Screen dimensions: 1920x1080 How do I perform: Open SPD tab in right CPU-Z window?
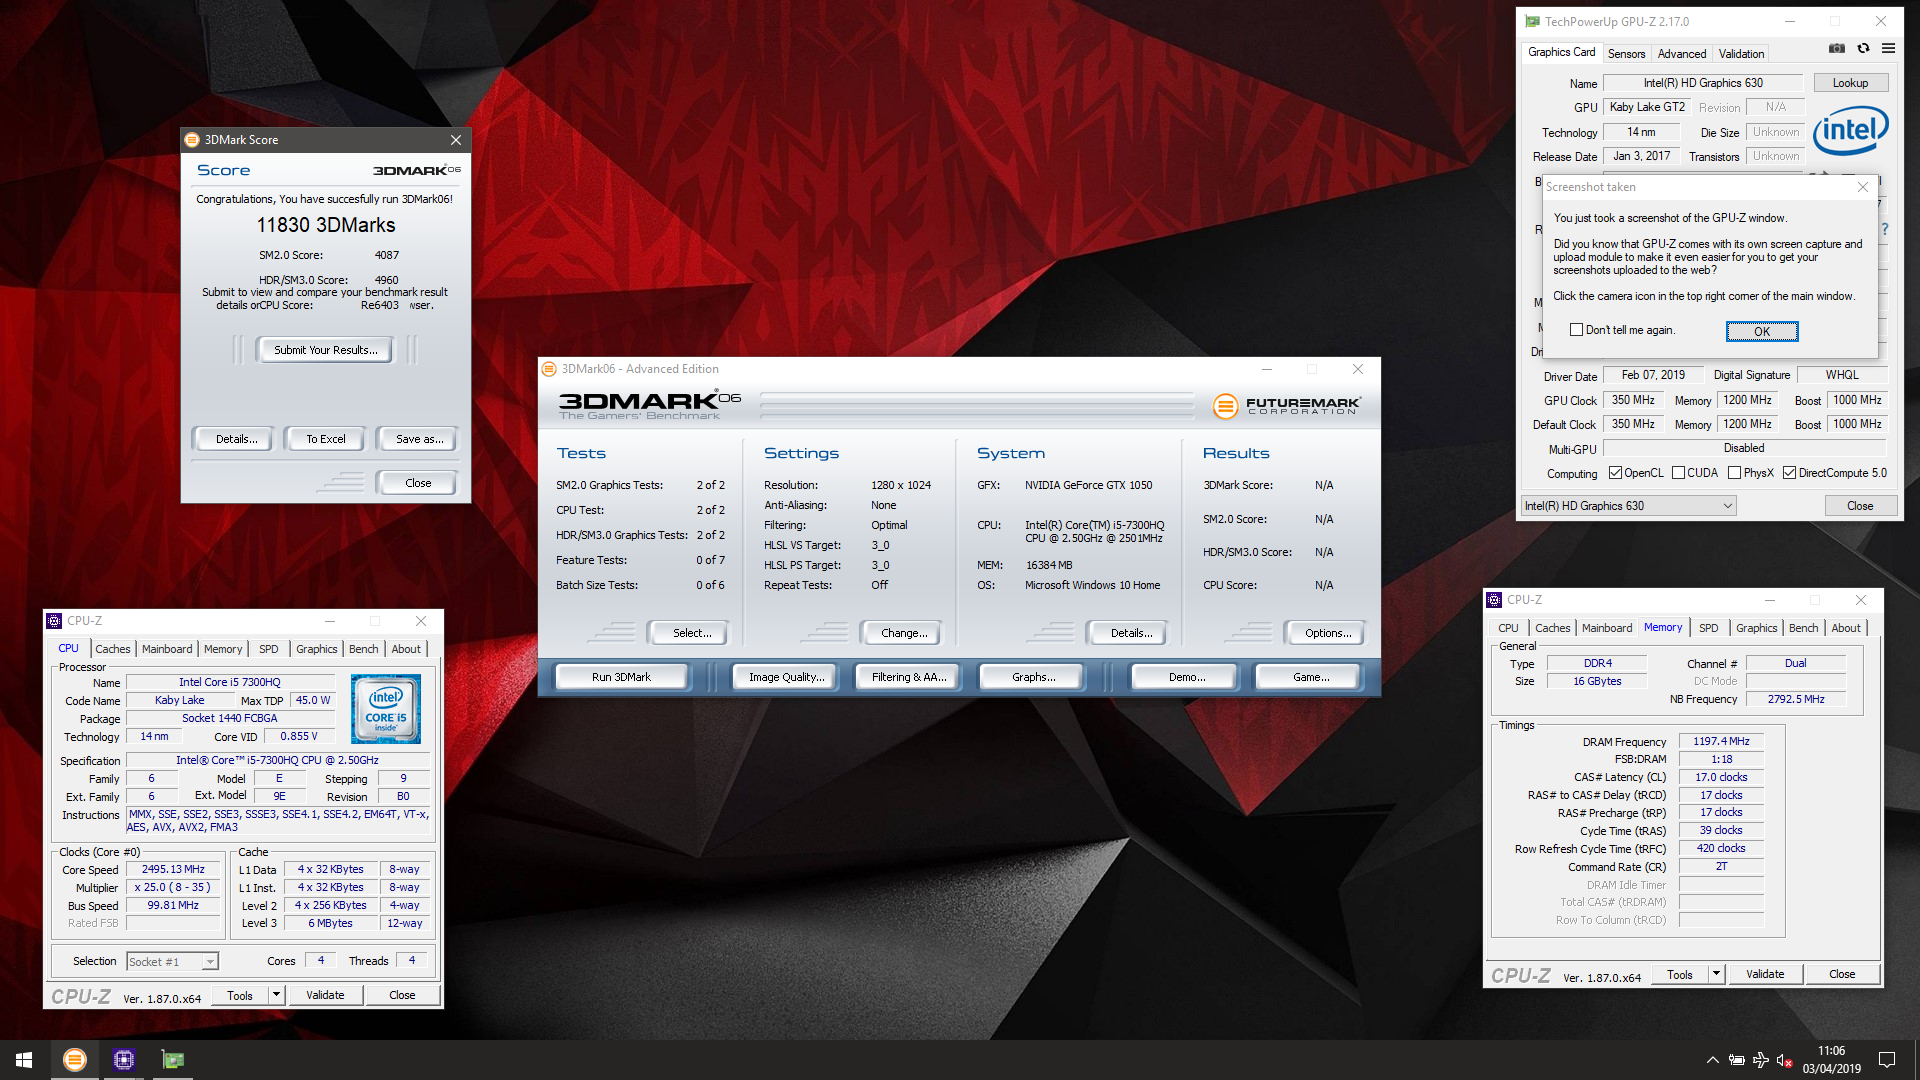(x=1708, y=628)
